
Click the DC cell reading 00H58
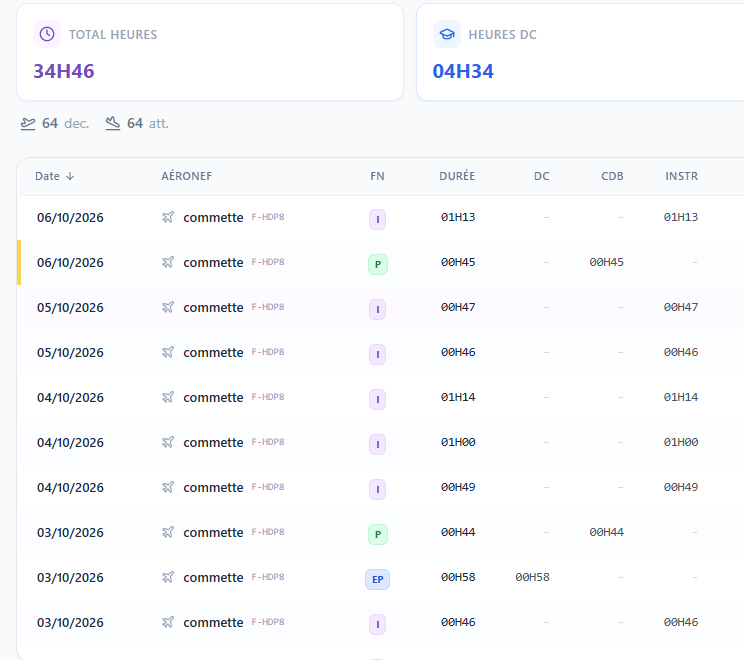click(532, 577)
